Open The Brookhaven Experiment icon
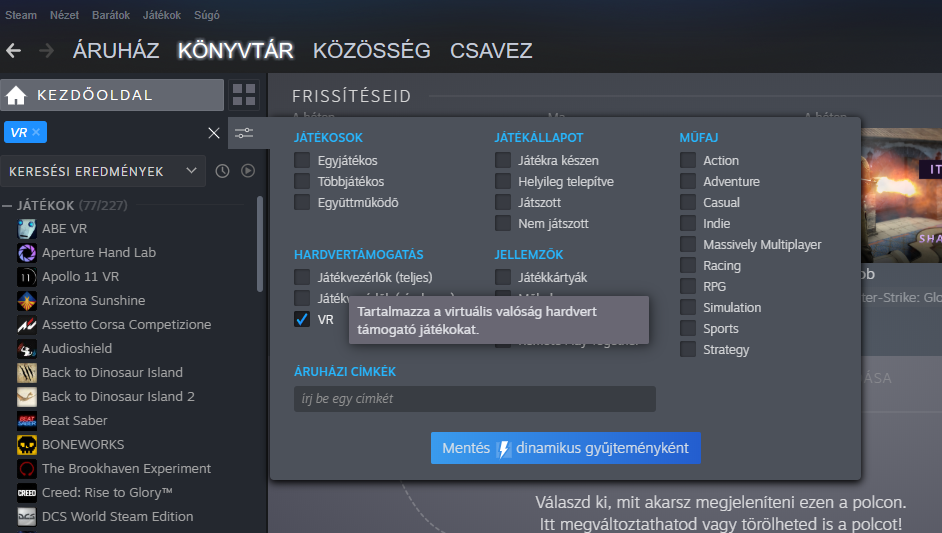Screen dimensions: 942x533 tap(27, 469)
